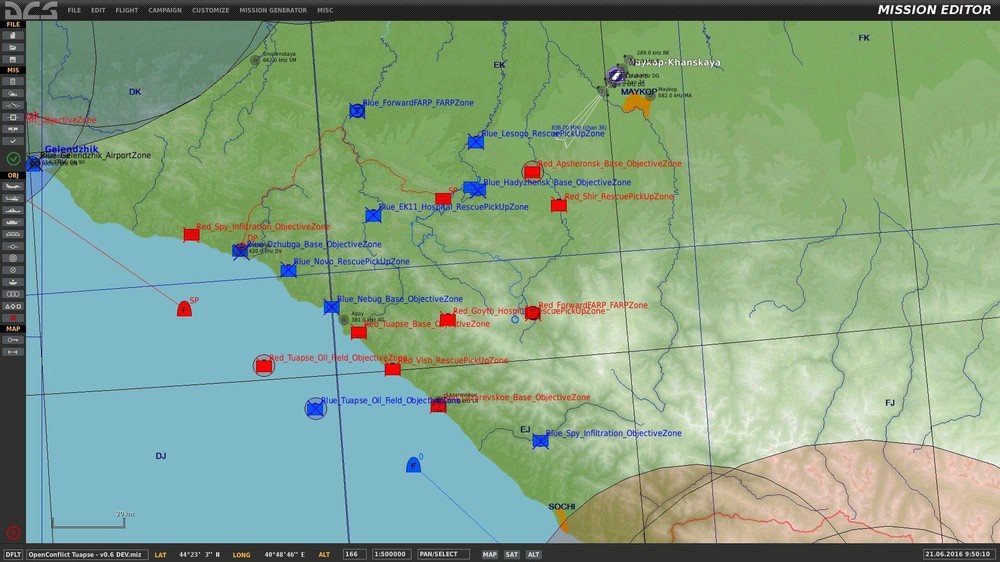The width and height of the screenshot is (1000, 562).
Task: Select the Red_Vish rescue pickup marker icon
Action: pyautogui.click(x=393, y=369)
